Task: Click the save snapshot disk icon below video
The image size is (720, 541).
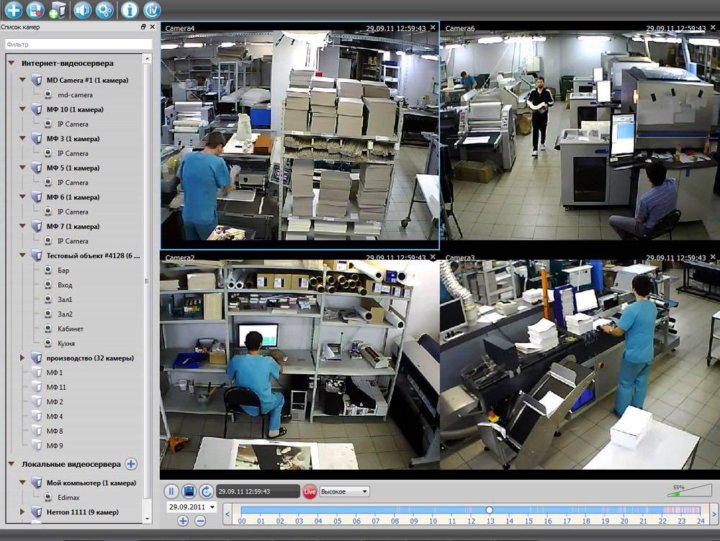Action: click(x=188, y=491)
